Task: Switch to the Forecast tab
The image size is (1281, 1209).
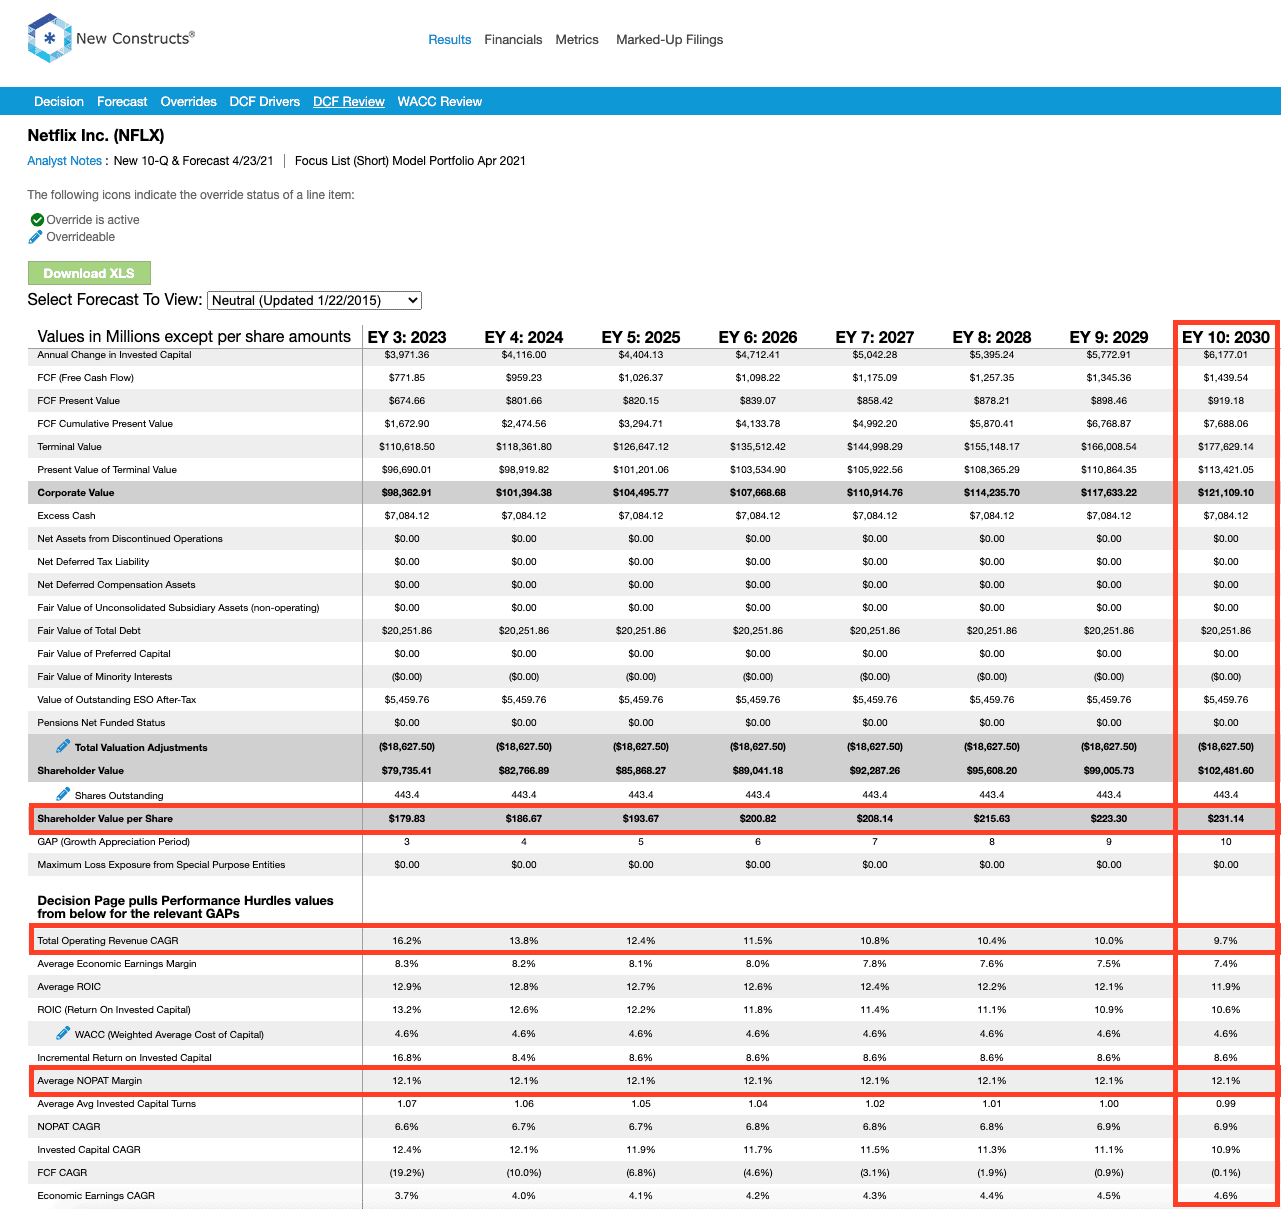Action: pos(122,102)
